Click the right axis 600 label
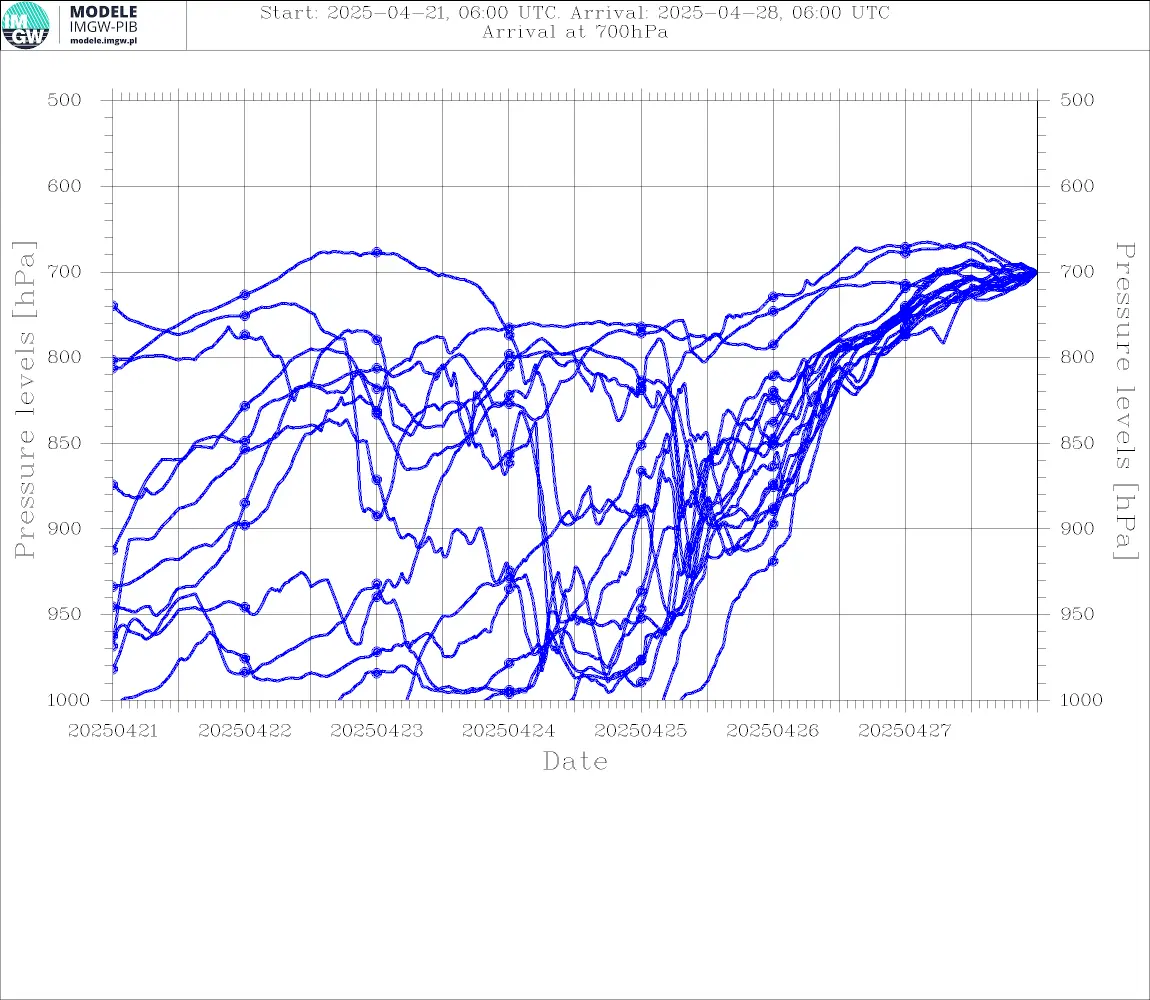Viewport: 1150px width, 1000px height. point(1077,186)
